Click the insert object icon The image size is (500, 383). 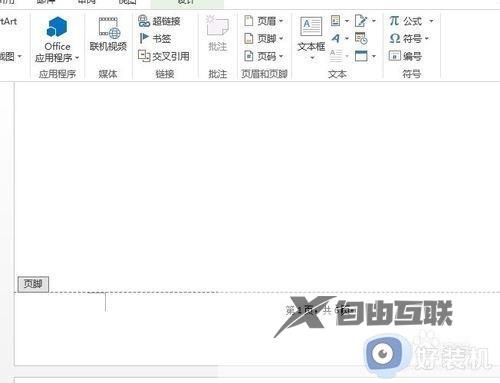(x=361, y=56)
